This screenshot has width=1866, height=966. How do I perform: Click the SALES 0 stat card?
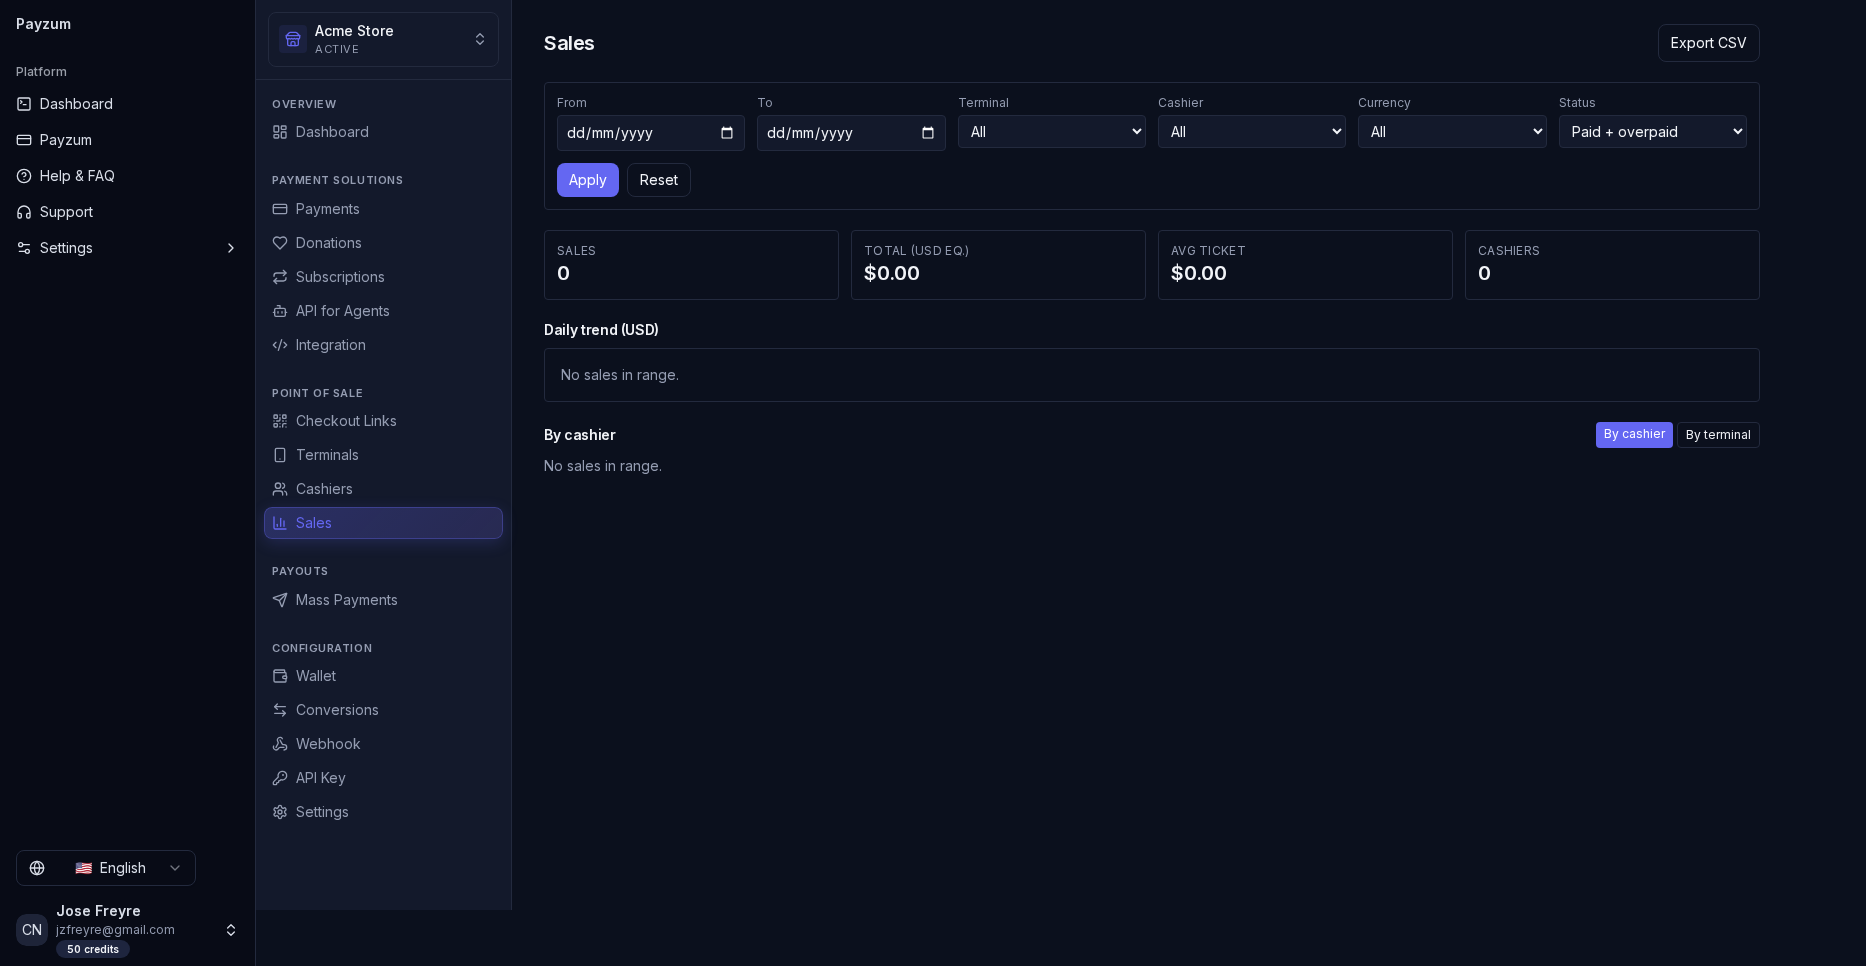pos(691,265)
